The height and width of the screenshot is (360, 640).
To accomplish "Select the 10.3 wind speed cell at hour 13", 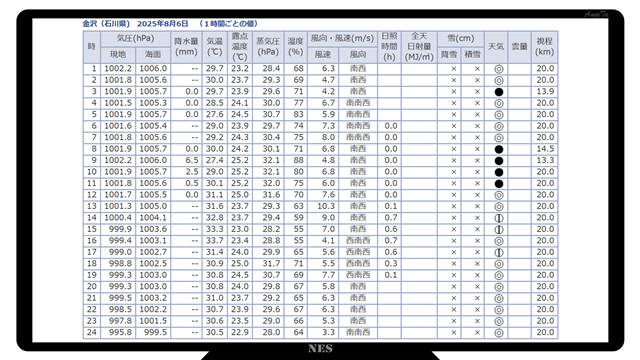I will [322, 207].
